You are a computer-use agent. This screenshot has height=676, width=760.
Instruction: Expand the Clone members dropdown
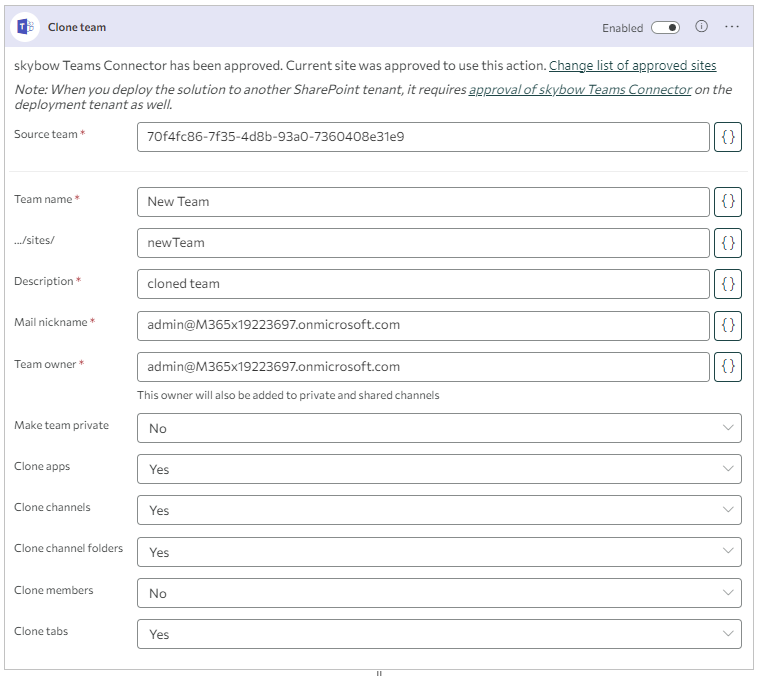(x=439, y=593)
